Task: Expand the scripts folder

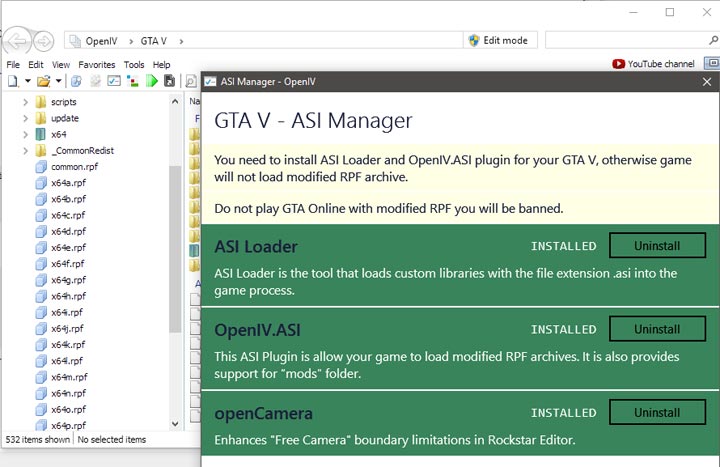Action: point(25,102)
